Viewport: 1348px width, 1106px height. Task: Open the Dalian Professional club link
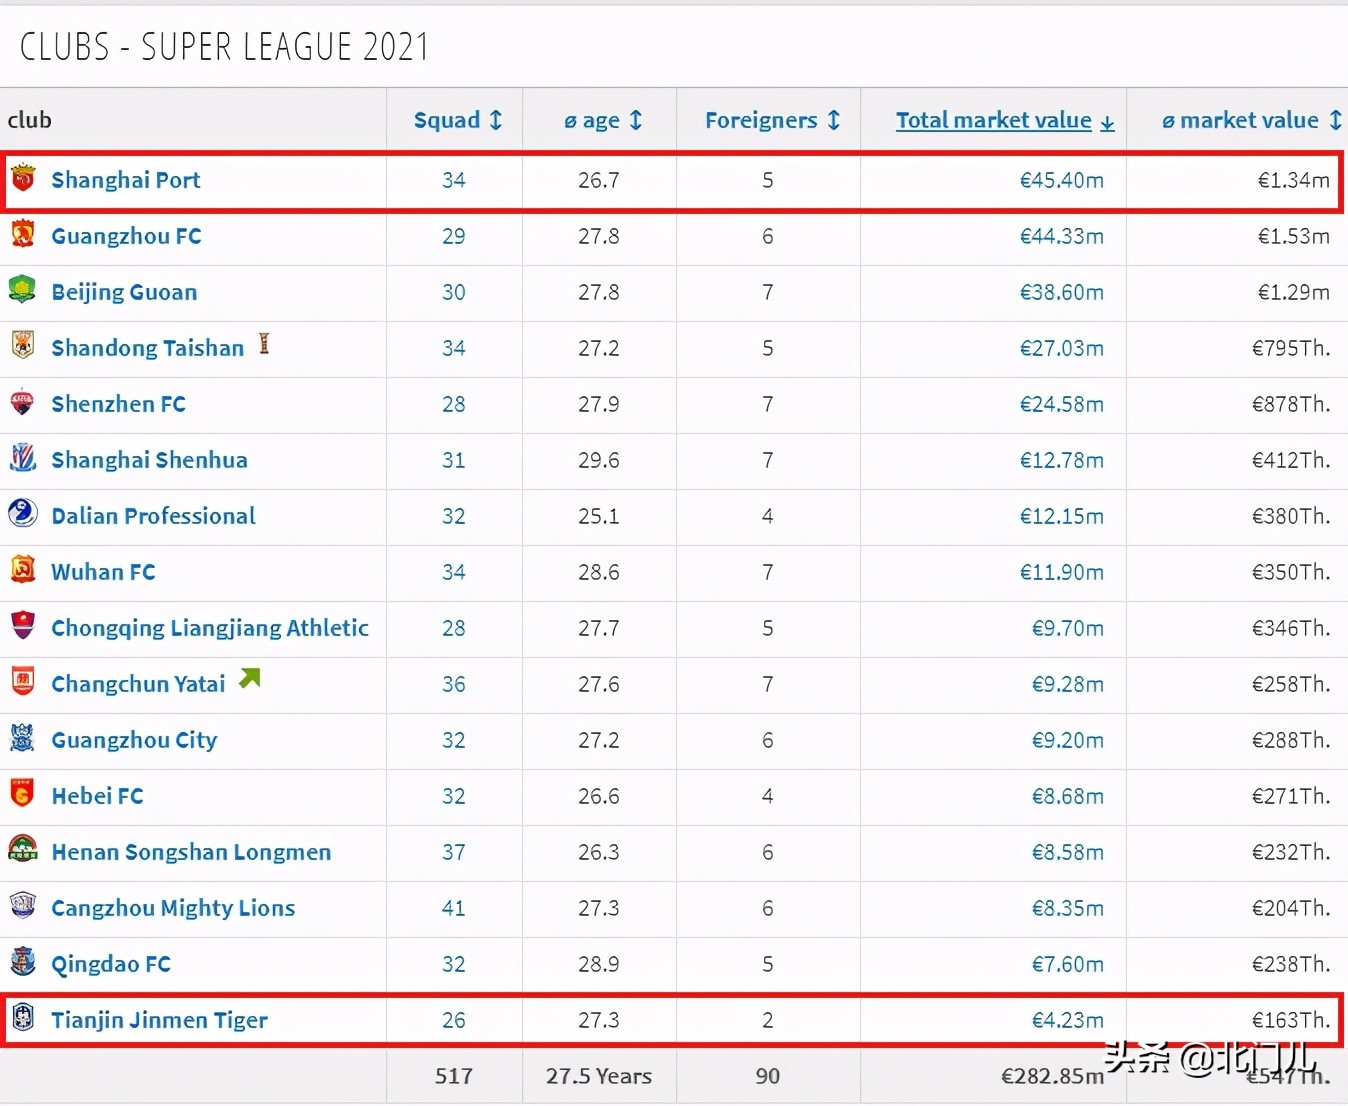pyautogui.click(x=154, y=516)
